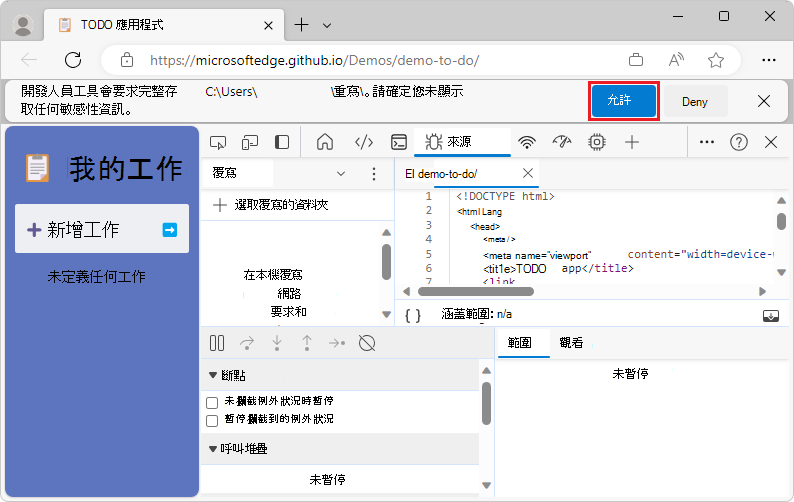This screenshot has width=794, height=502.
Task: Click the Read aloud icon in address bar
Action: [676, 60]
